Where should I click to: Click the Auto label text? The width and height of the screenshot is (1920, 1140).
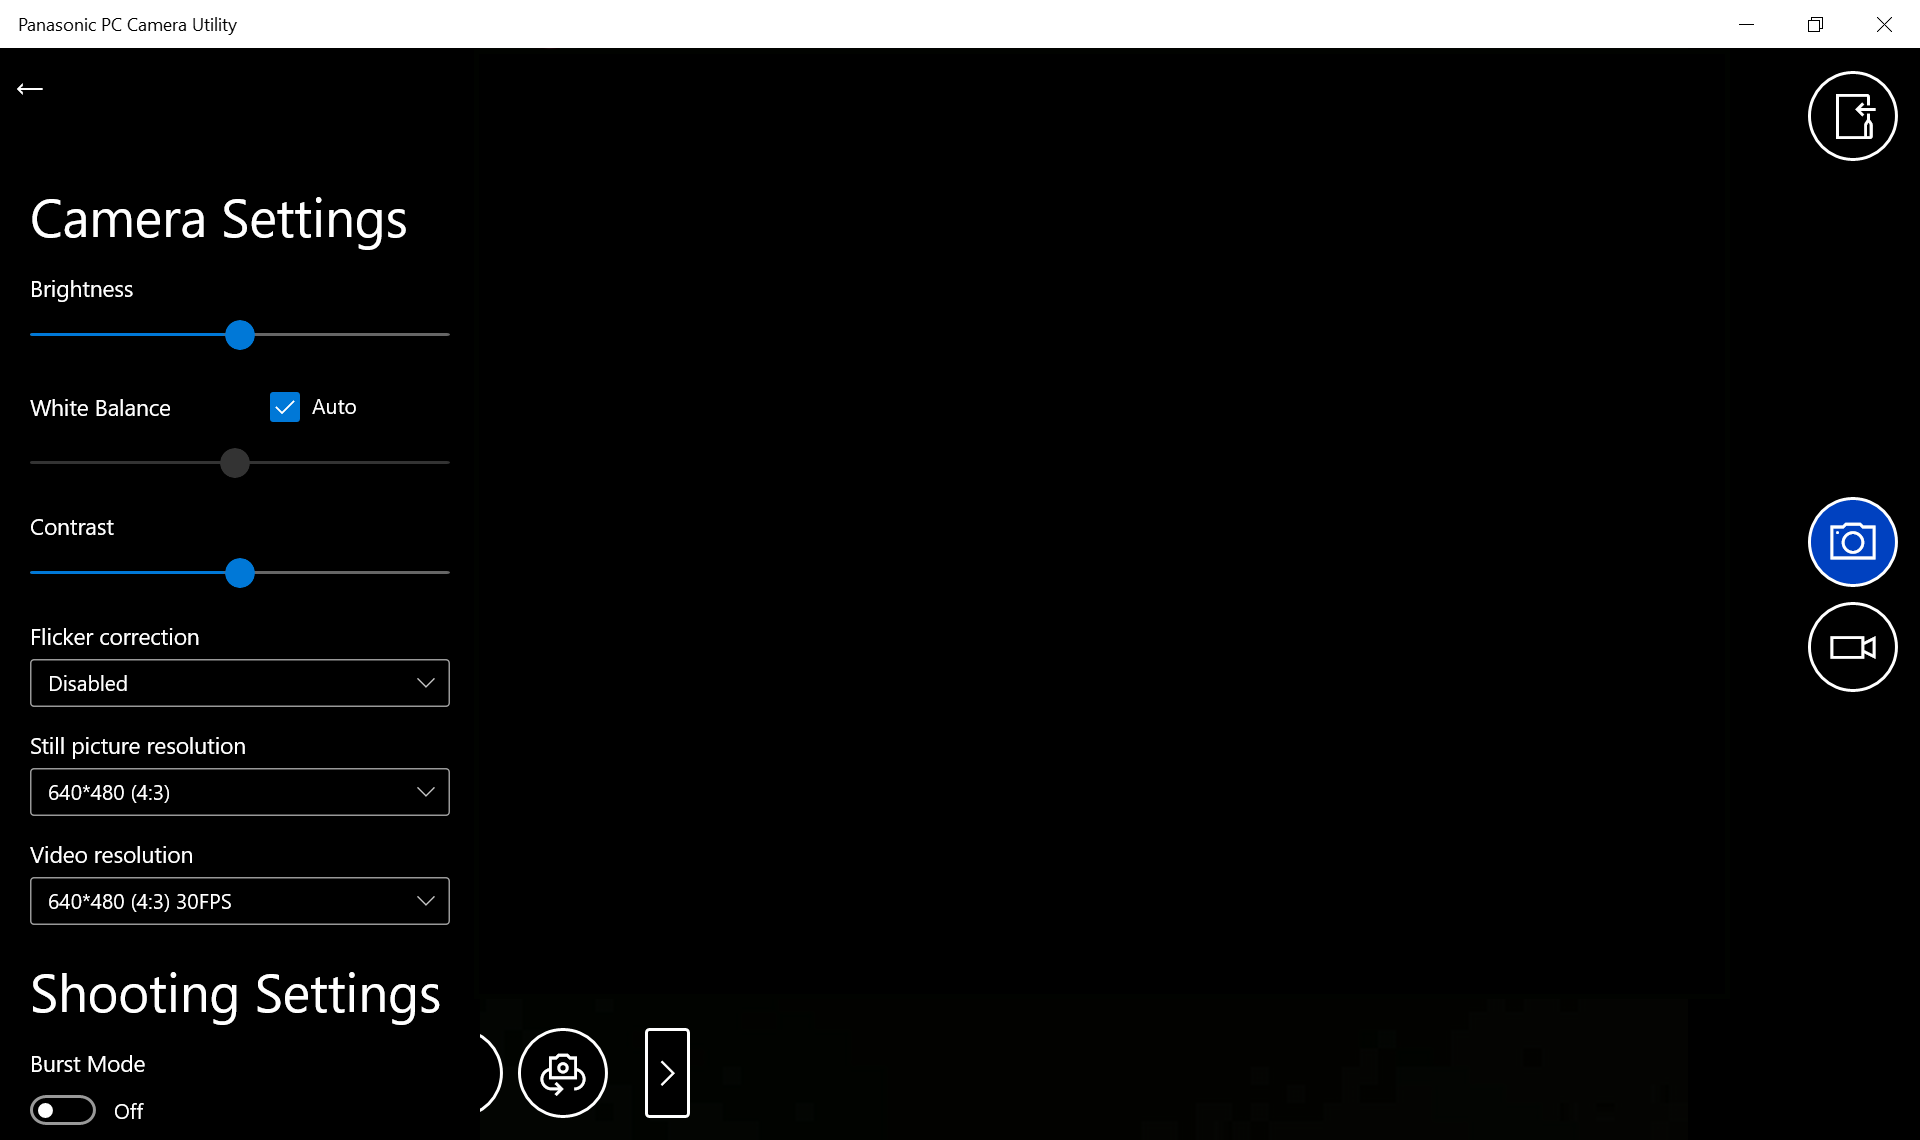pos(334,407)
